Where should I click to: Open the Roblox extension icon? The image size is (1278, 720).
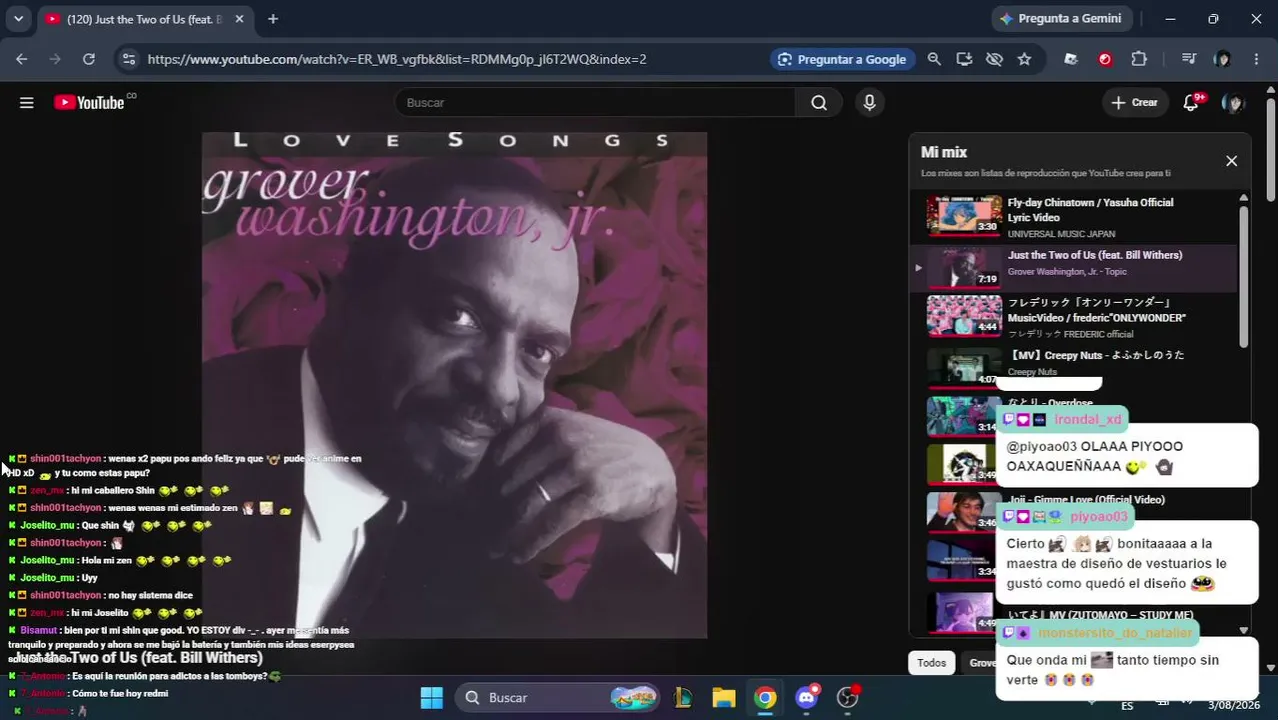point(1071,59)
